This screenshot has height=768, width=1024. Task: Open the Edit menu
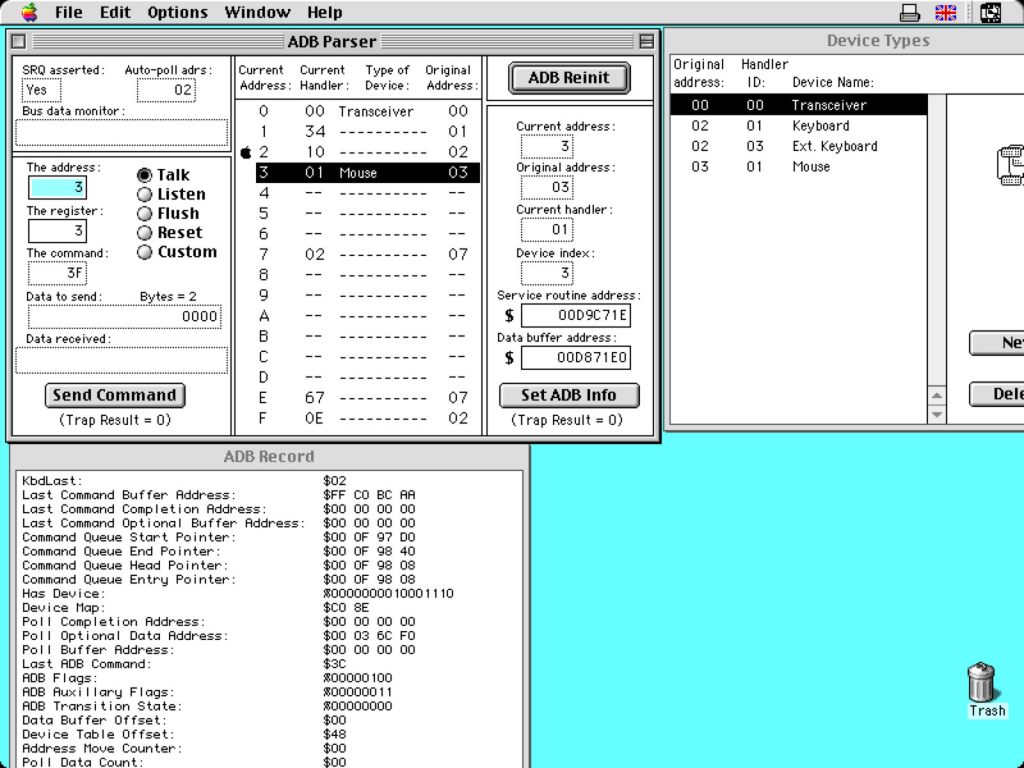[115, 12]
